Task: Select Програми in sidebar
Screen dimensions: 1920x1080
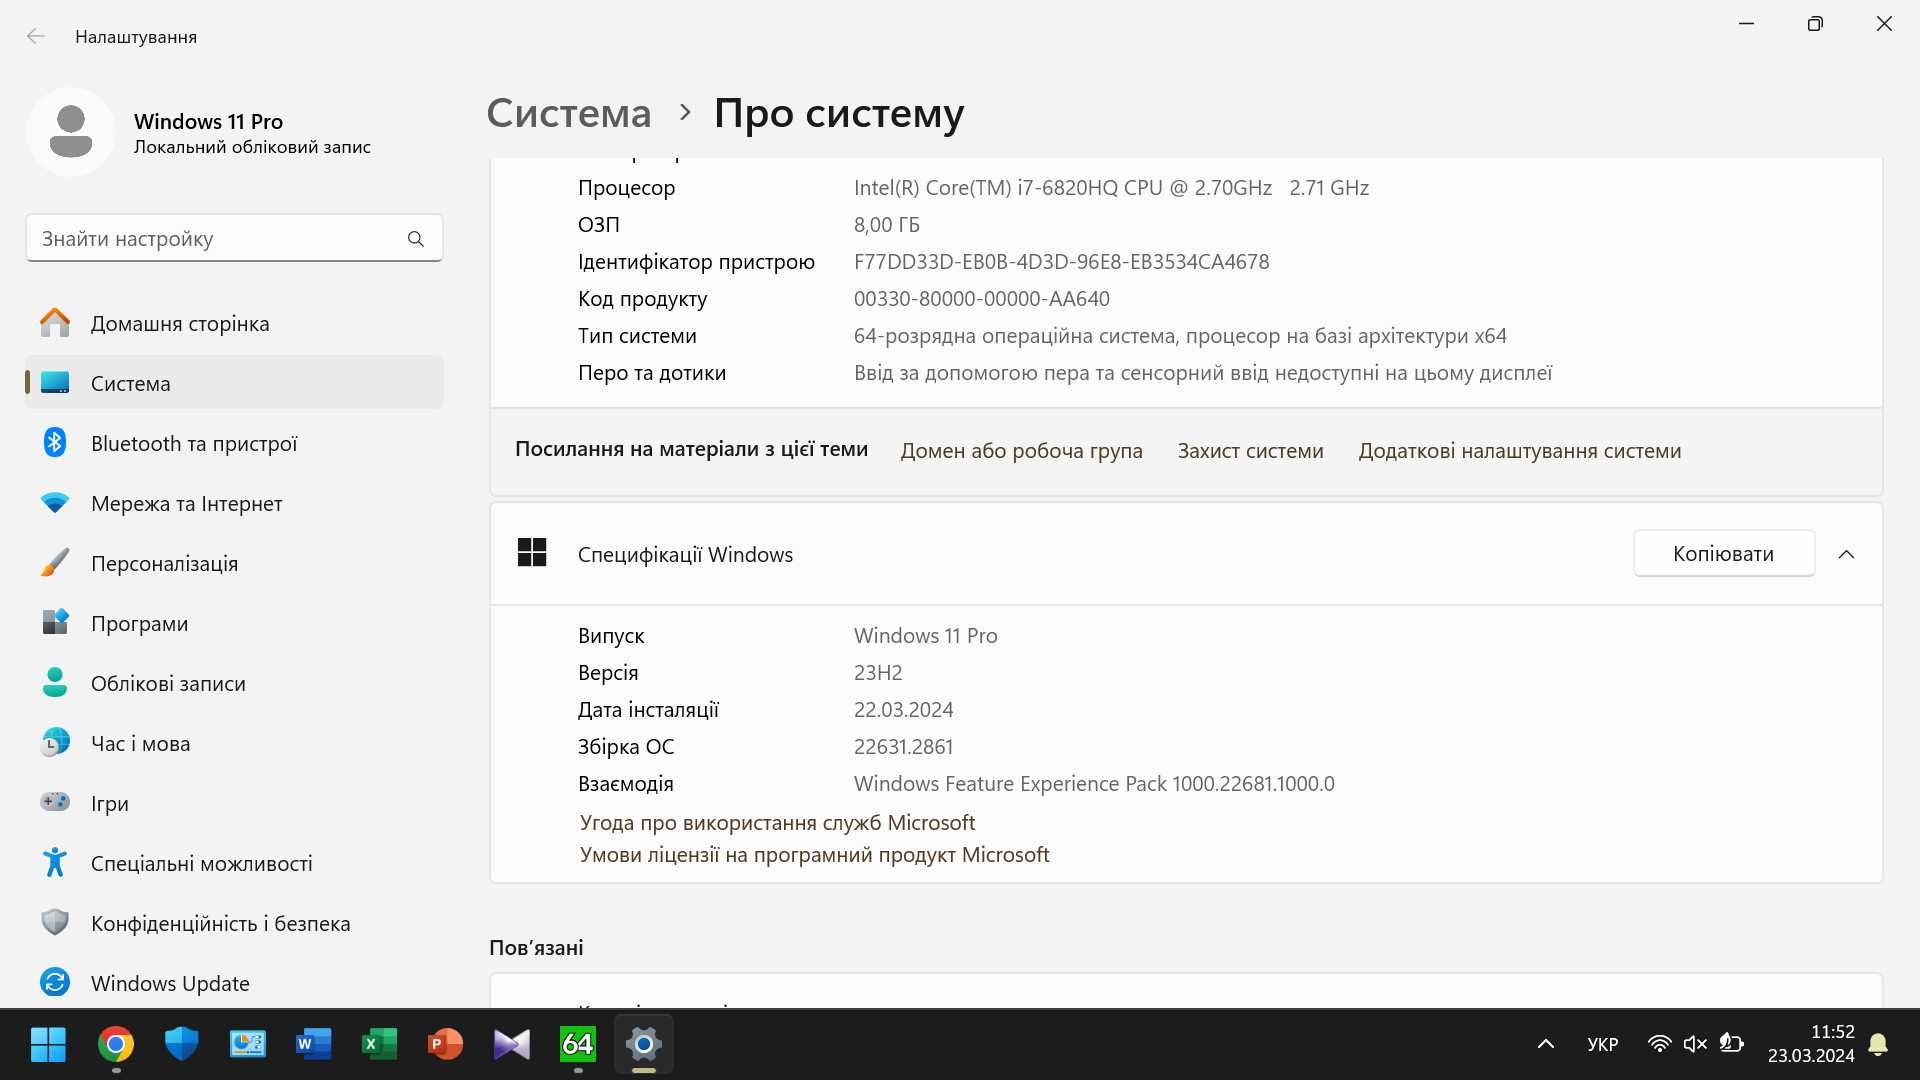Action: (234, 623)
